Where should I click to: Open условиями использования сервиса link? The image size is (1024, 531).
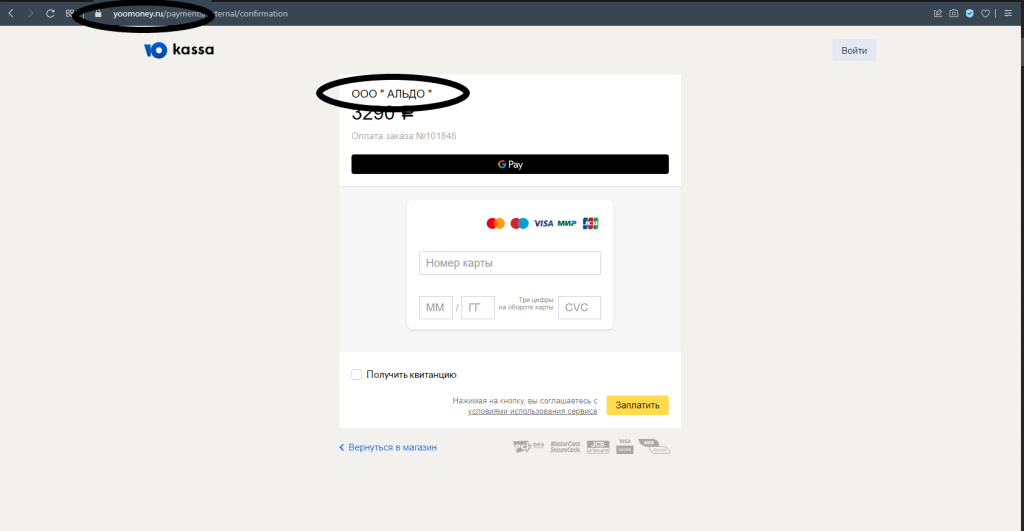(532, 411)
